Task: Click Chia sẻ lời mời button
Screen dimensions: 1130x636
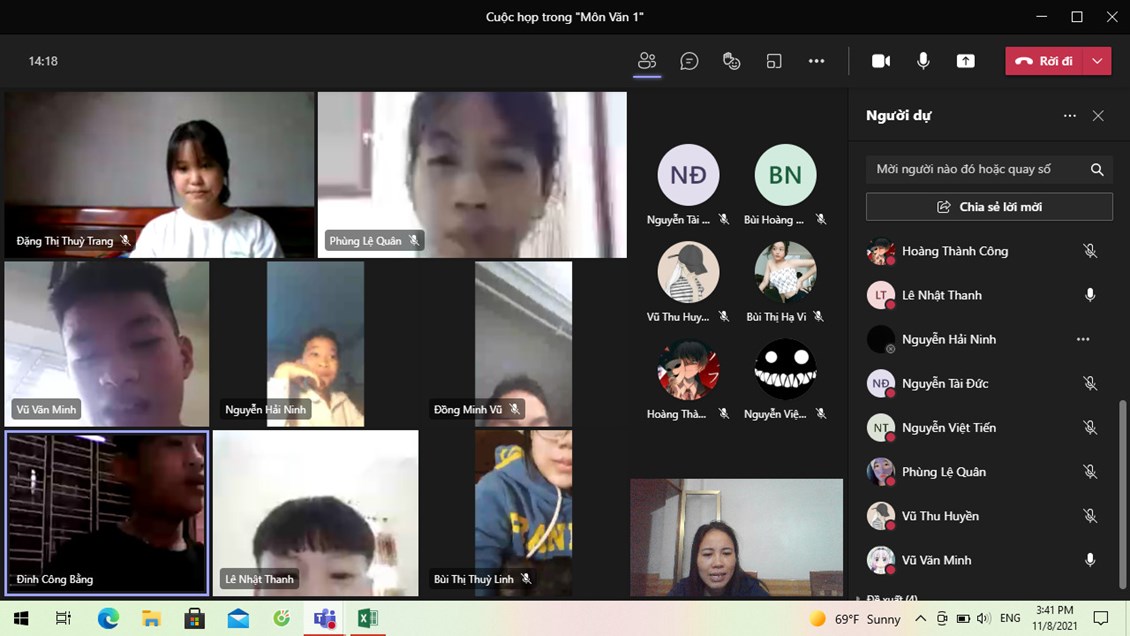Action: [988, 207]
